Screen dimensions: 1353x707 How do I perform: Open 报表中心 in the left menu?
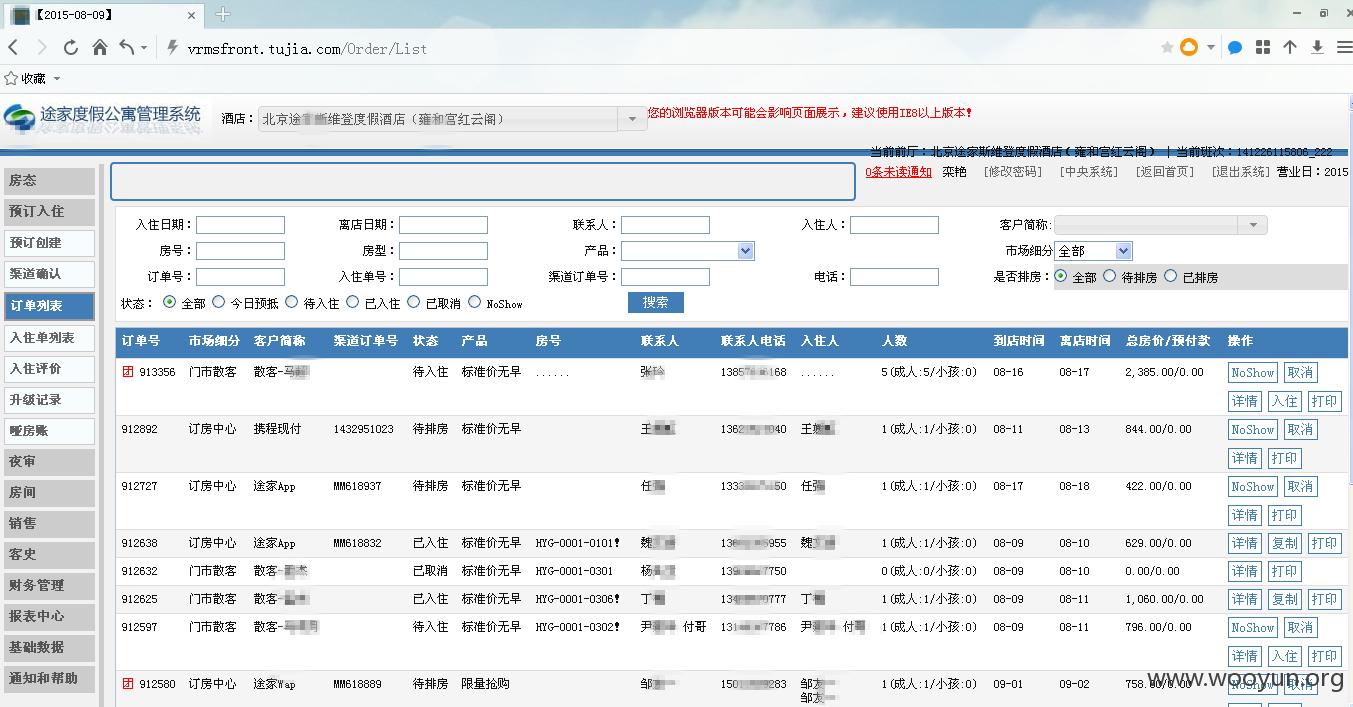tap(49, 616)
